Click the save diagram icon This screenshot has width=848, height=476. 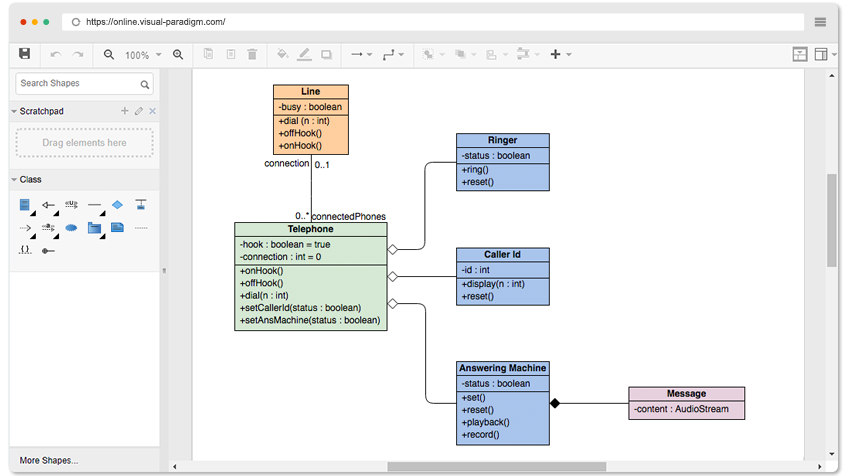(x=24, y=54)
